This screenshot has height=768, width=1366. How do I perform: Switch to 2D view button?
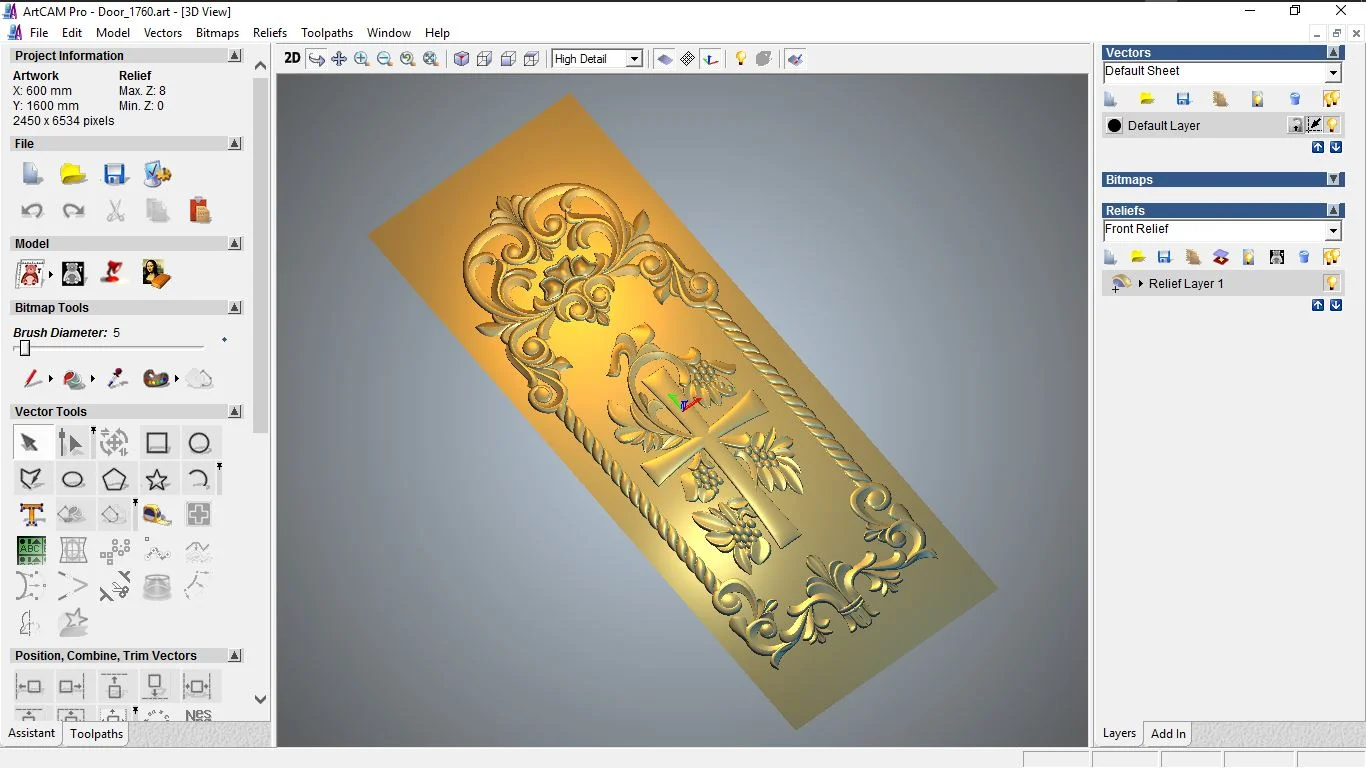click(x=292, y=58)
